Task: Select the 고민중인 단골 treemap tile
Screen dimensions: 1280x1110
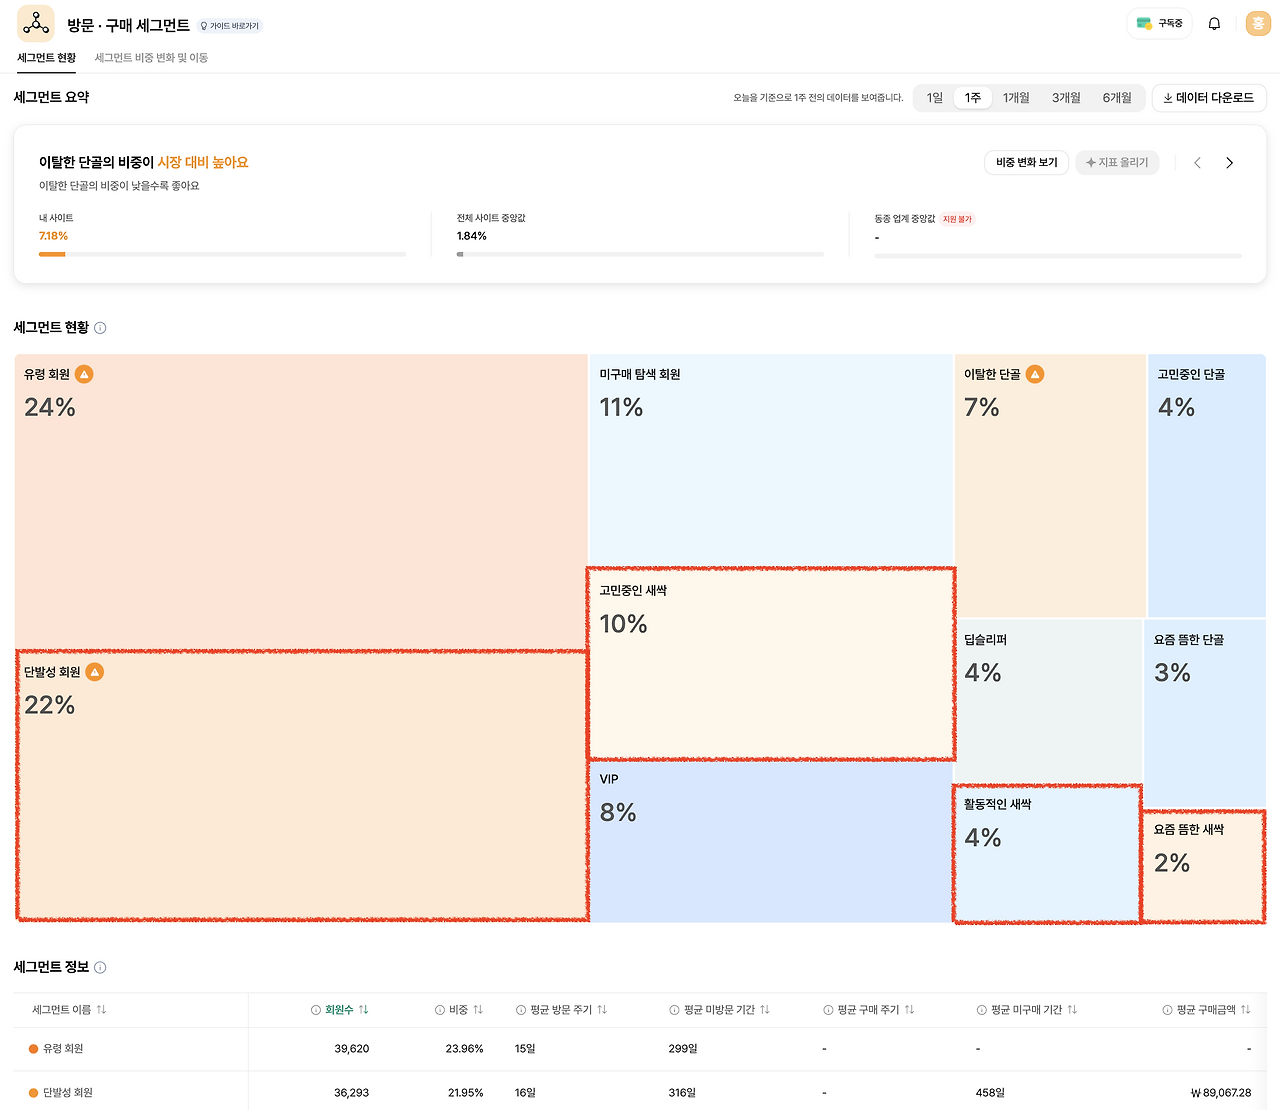Action: click(1207, 486)
